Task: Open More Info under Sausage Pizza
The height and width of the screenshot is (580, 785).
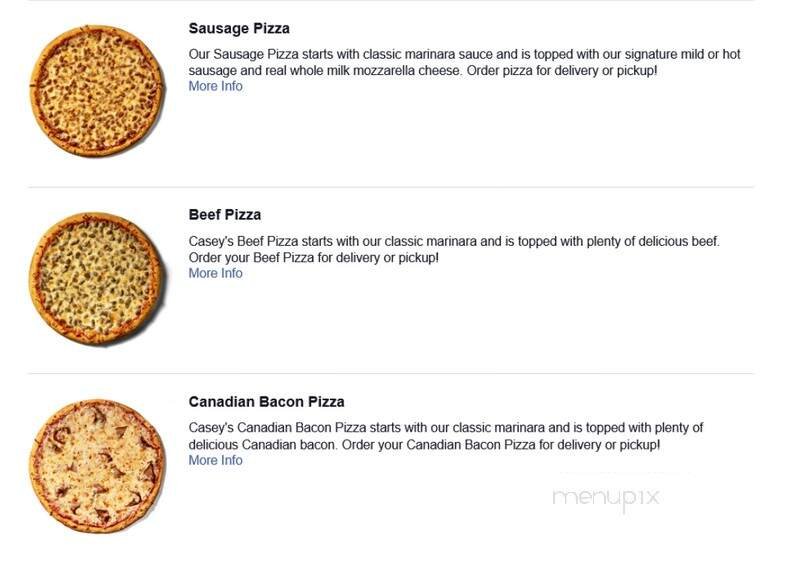Action: (215, 87)
